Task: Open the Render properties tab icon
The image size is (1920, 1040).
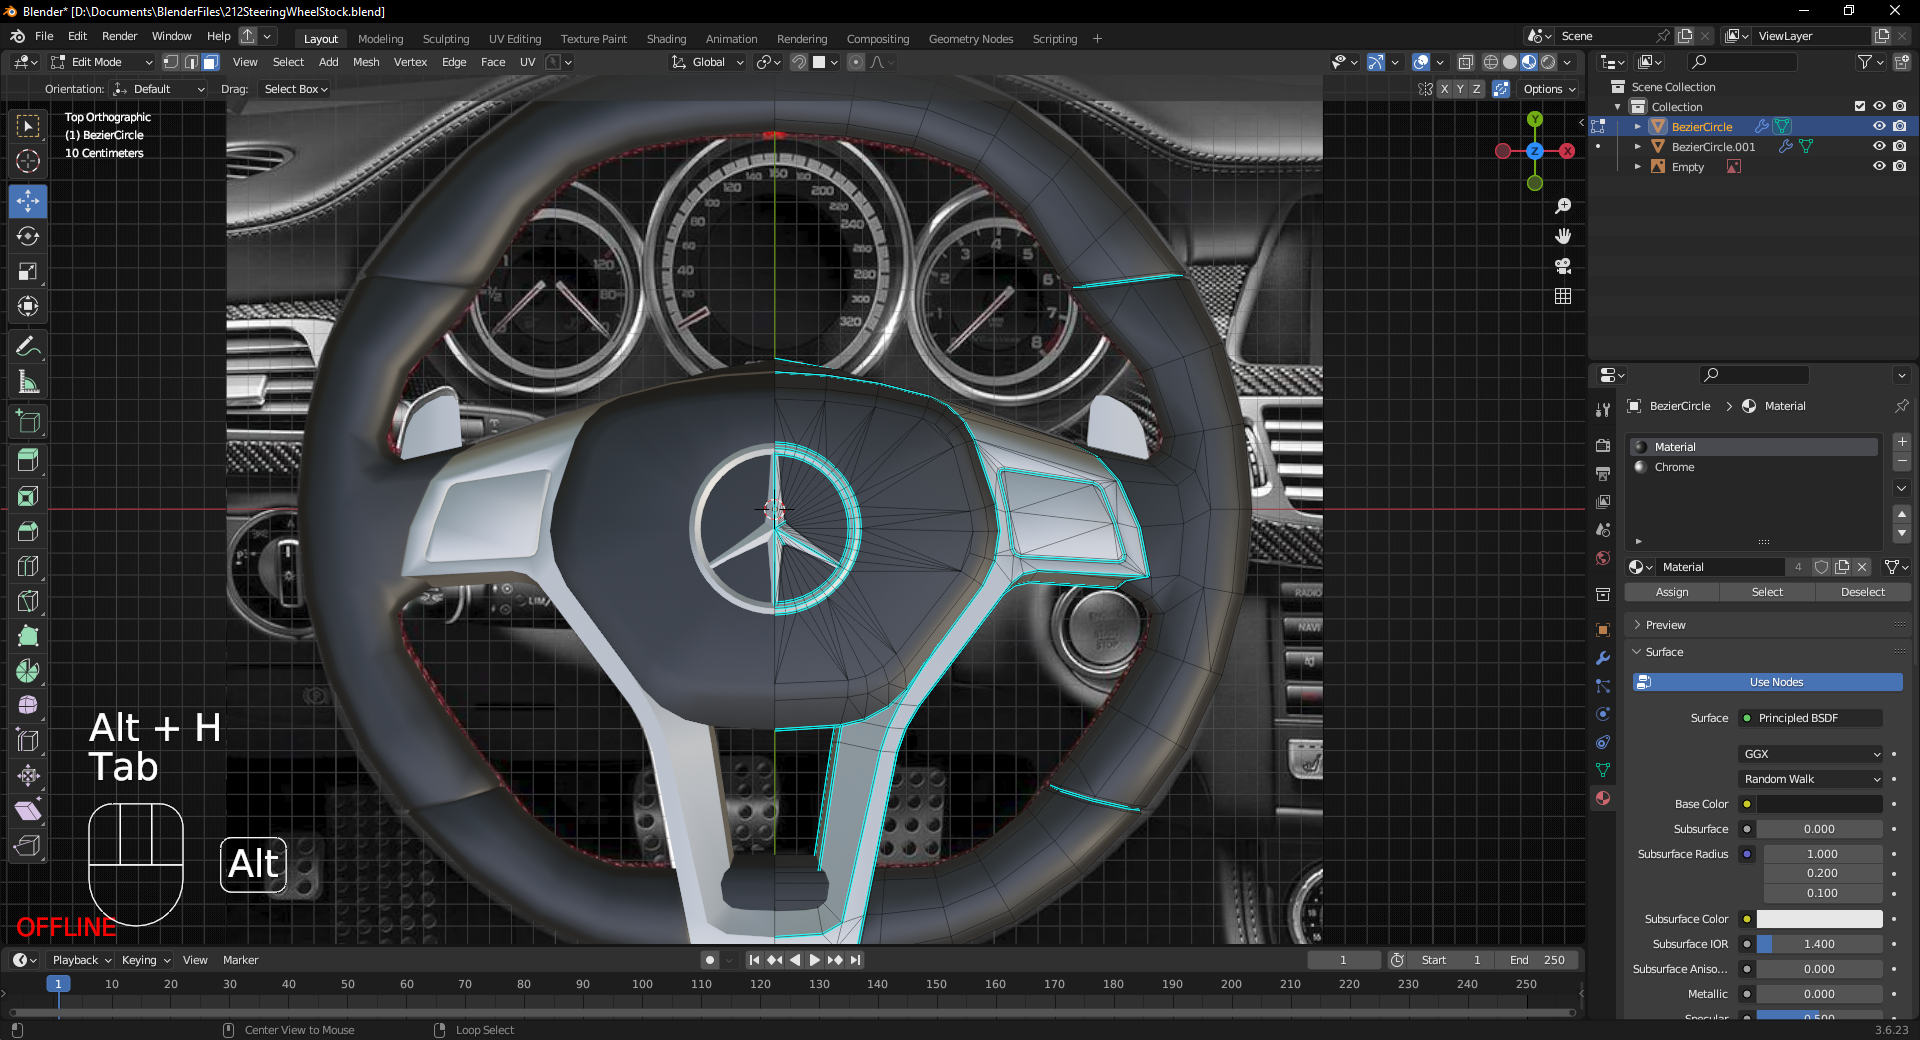Action: coord(1603,445)
